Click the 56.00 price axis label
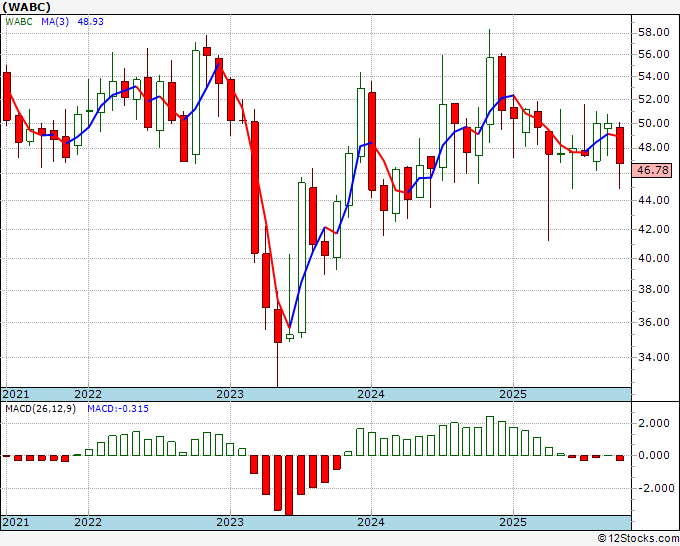680x546 pixels. pos(653,54)
